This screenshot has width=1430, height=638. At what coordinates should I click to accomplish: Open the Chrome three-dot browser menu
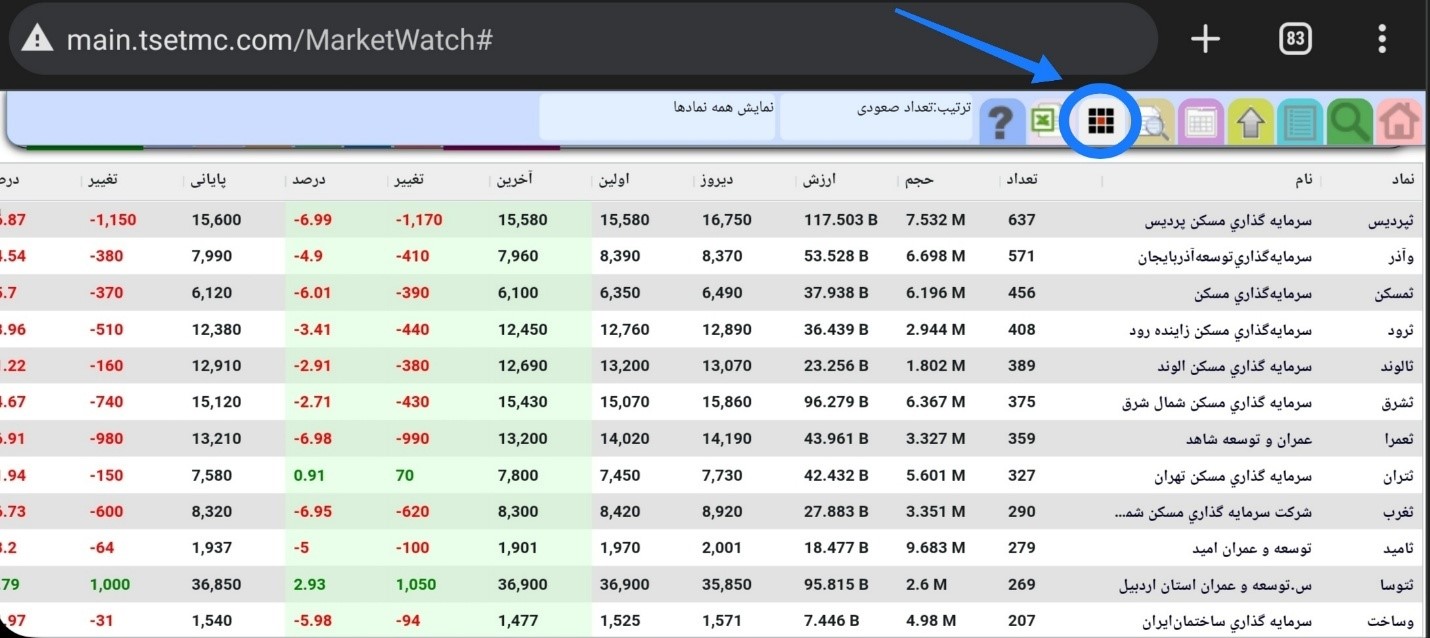point(1381,38)
